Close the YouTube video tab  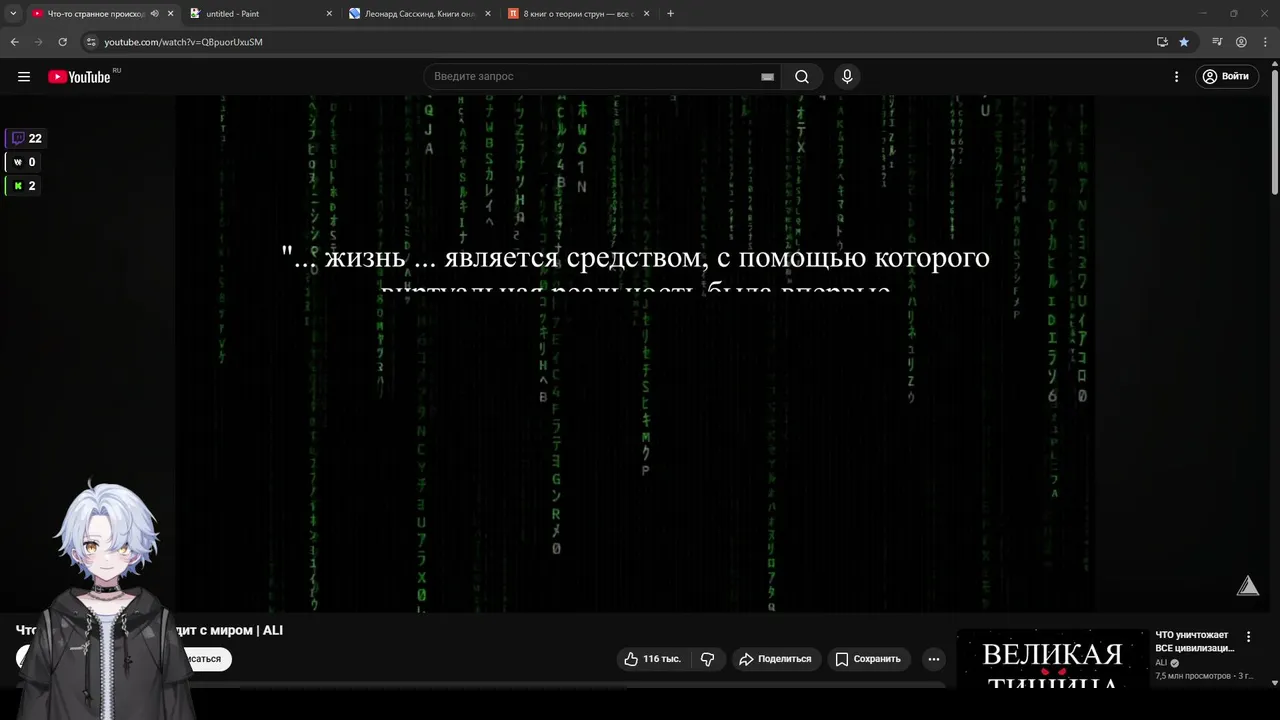(170, 14)
